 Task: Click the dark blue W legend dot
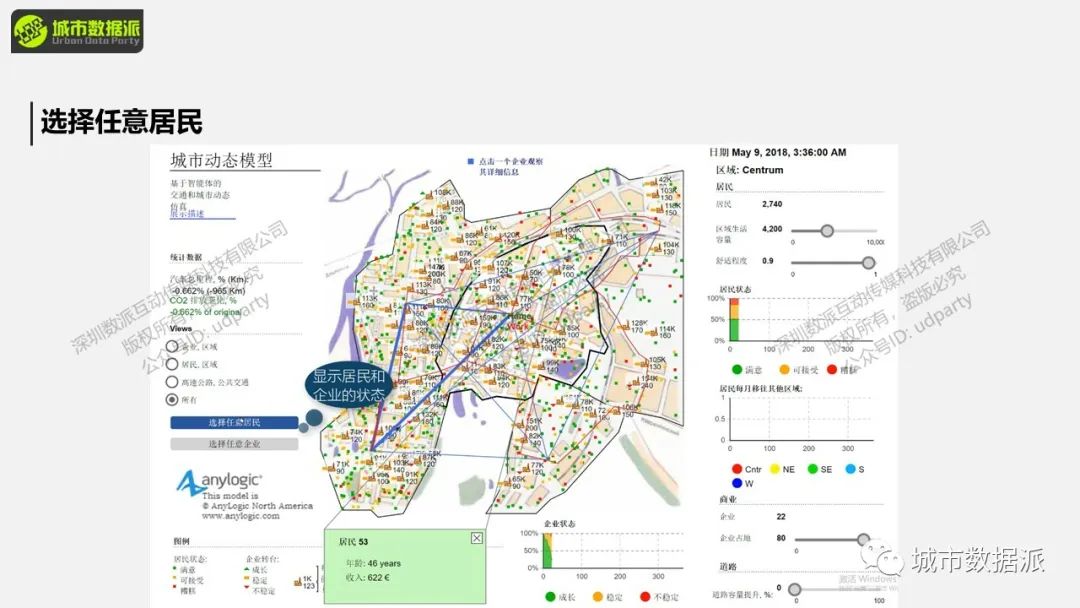point(737,483)
